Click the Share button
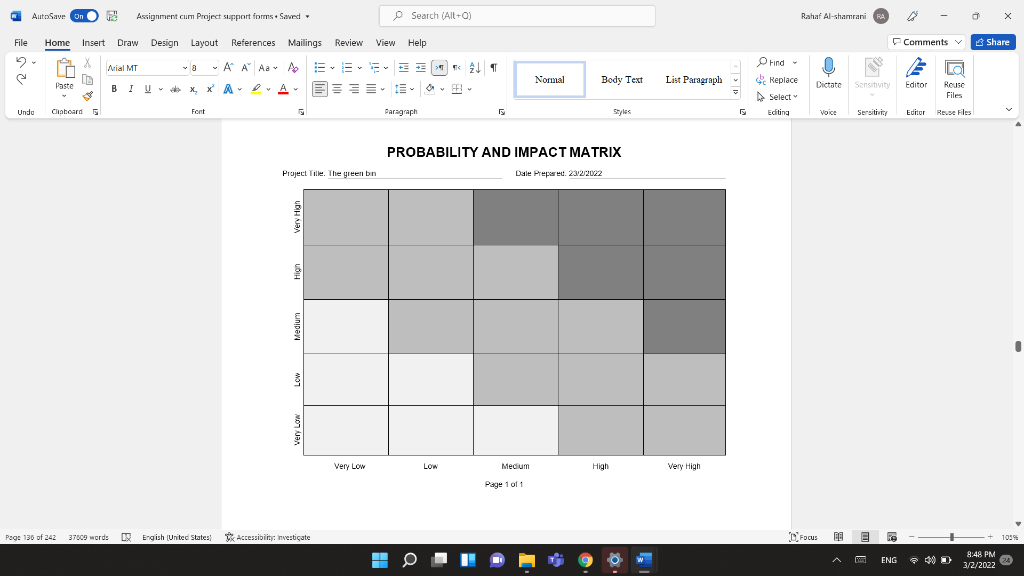The width and height of the screenshot is (1024, 576). pyautogui.click(x=990, y=42)
